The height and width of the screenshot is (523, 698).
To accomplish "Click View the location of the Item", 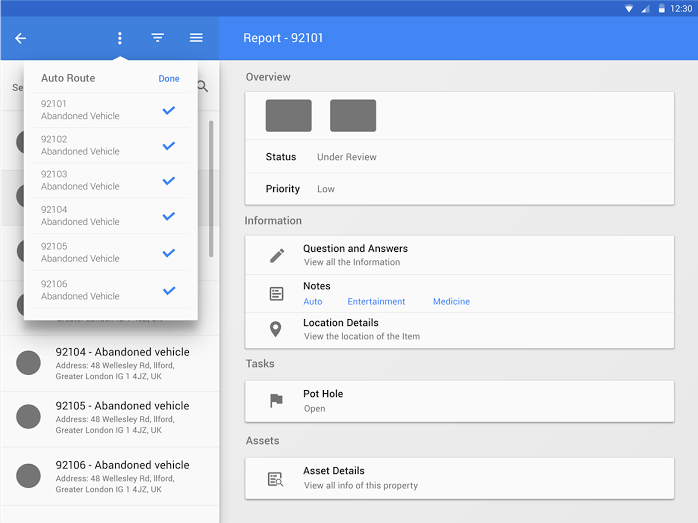I will point(362,337).
